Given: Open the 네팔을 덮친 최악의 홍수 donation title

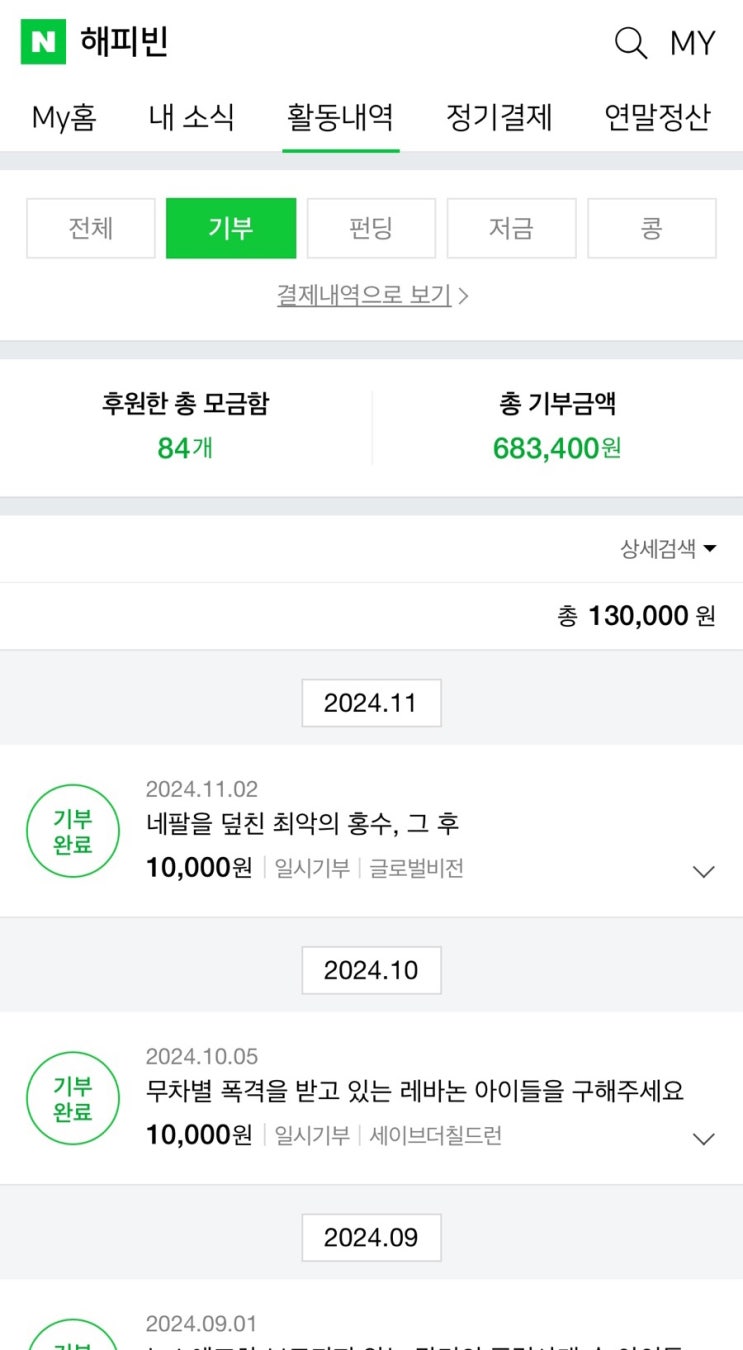Looking at the screenshot, I should tap(302, 825).
